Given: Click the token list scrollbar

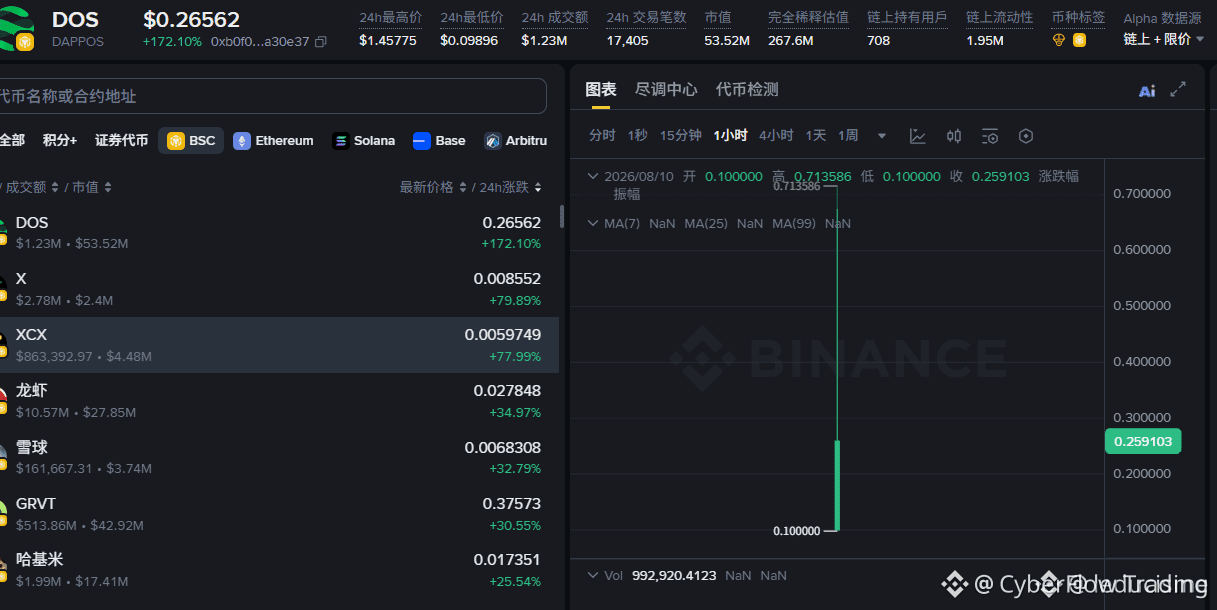Looking at the screenshot, I should tap(562, 216).
